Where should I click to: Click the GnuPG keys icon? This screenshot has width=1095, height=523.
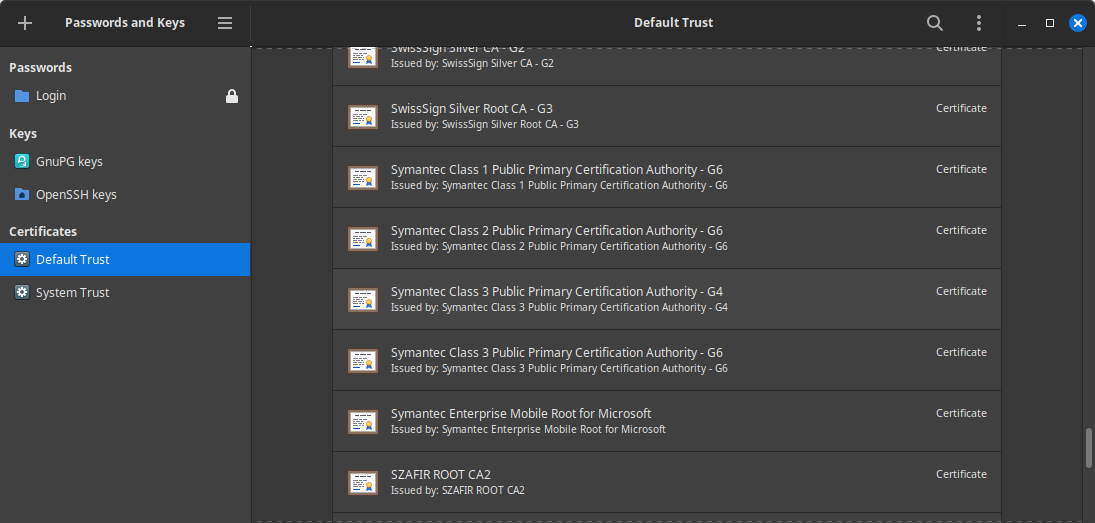click(x=22, y=161)
